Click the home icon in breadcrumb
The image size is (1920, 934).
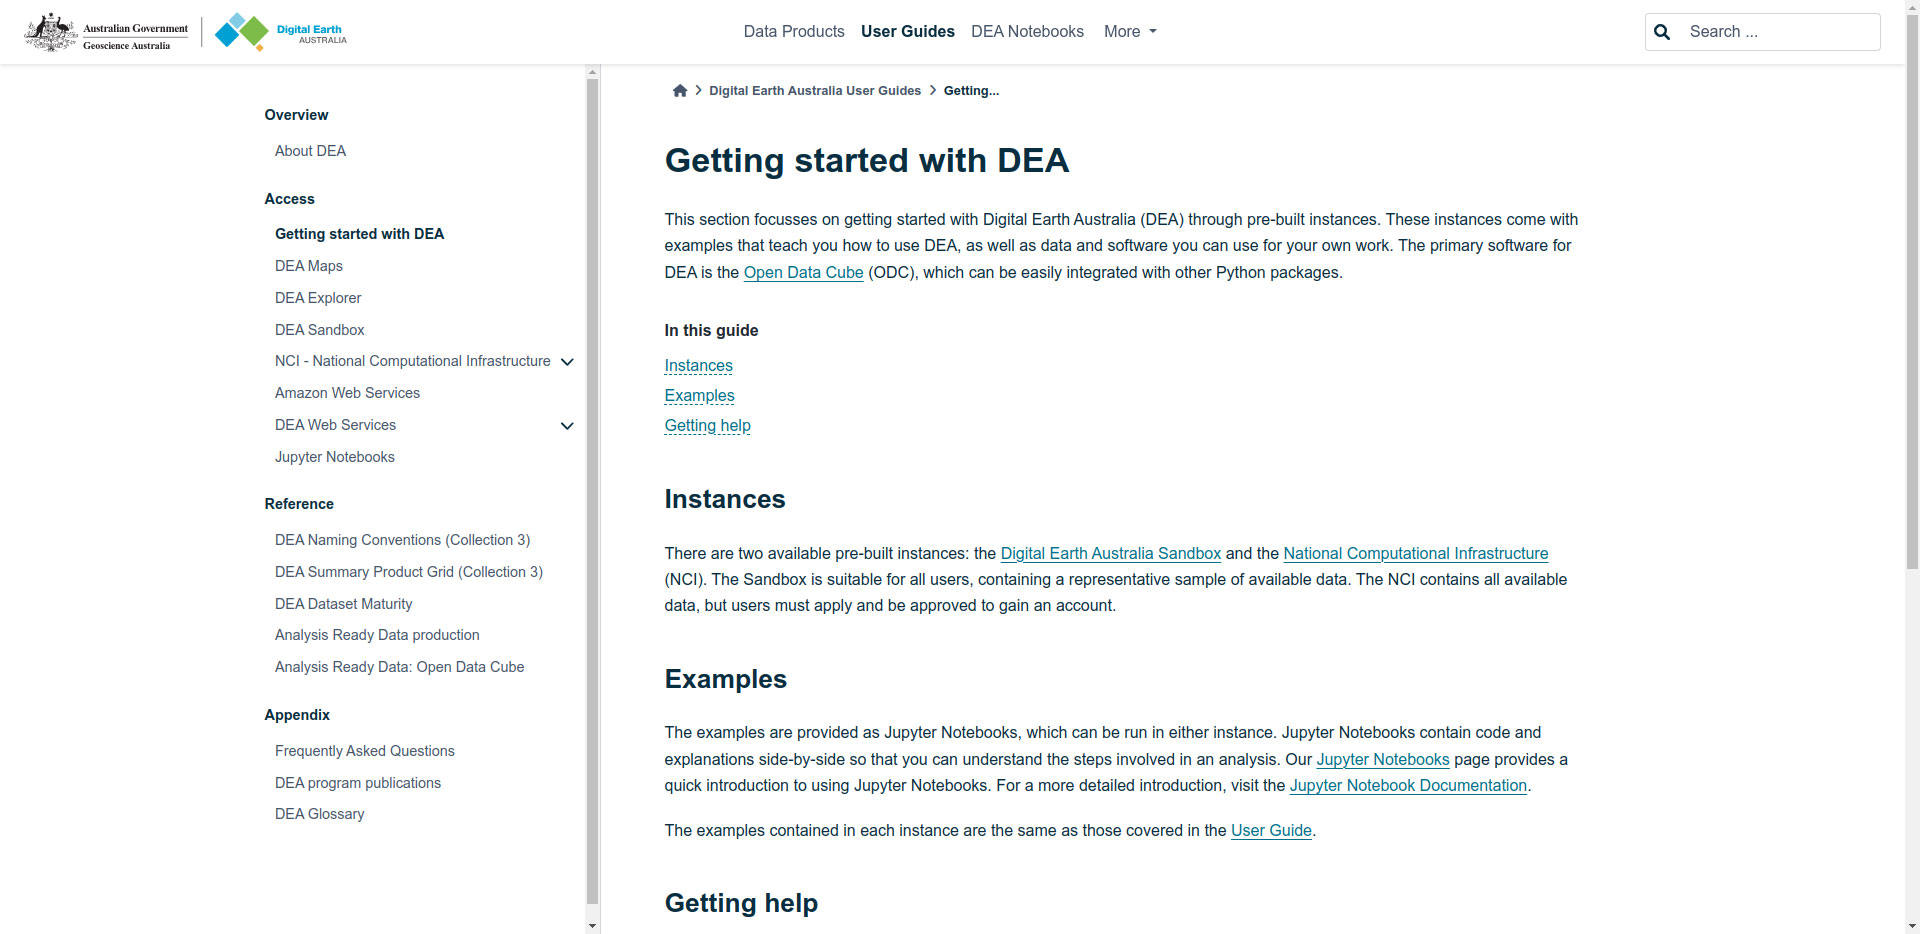(x=680, y=91)
